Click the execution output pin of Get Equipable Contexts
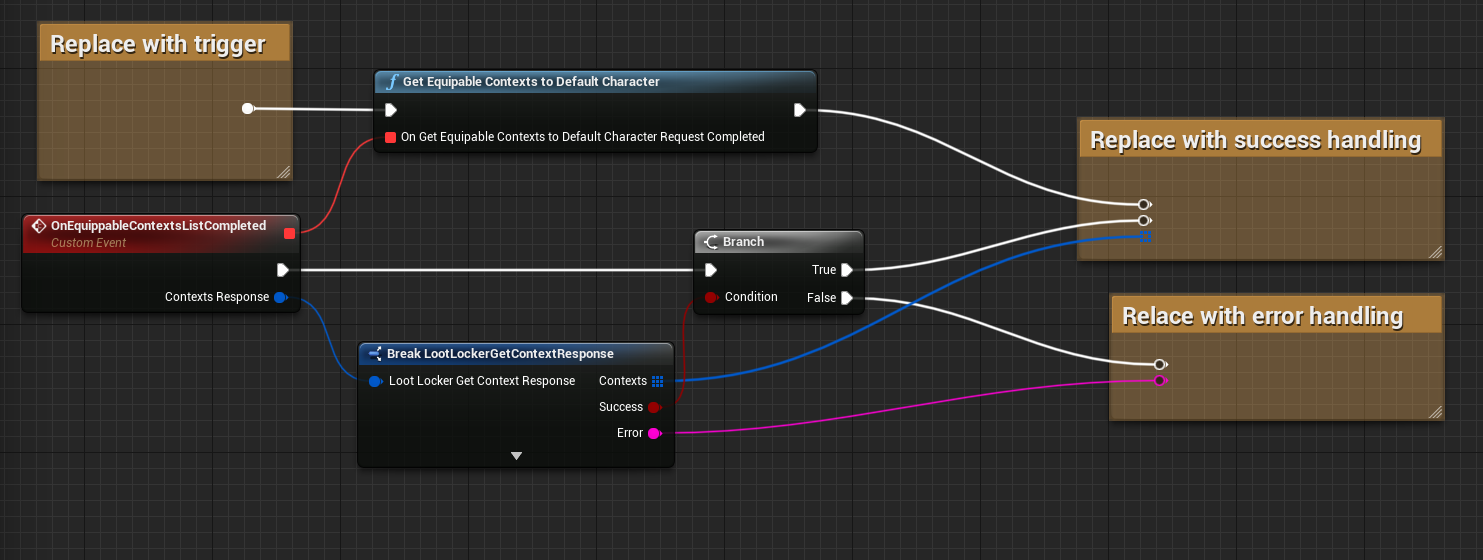Image resolution: width=1483 pixels, height=560 pixels. click(x=800, y=110)
